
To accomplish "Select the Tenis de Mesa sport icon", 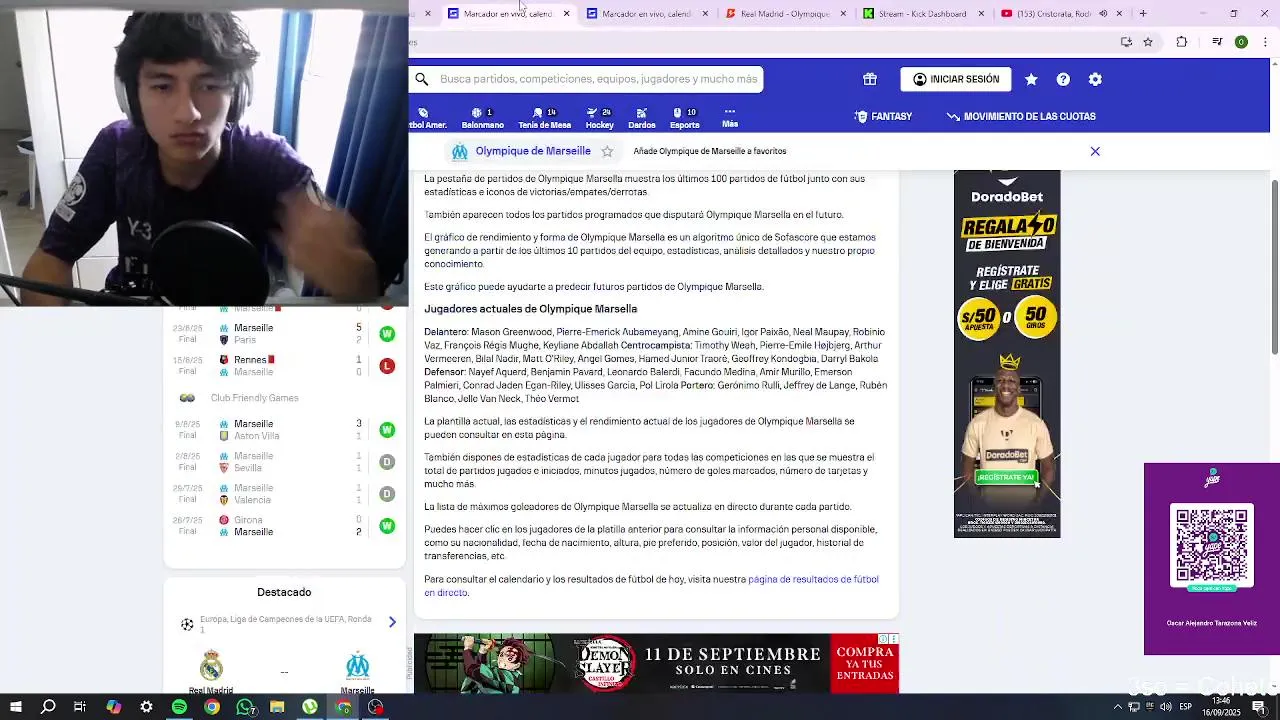I will coord(544,118).
